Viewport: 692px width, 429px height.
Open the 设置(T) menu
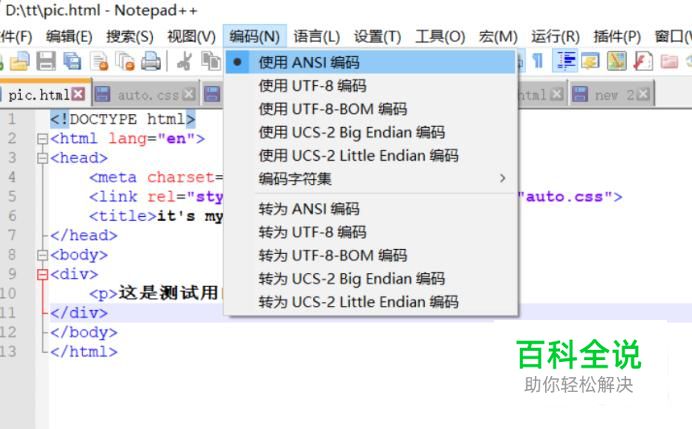point(377,37)
